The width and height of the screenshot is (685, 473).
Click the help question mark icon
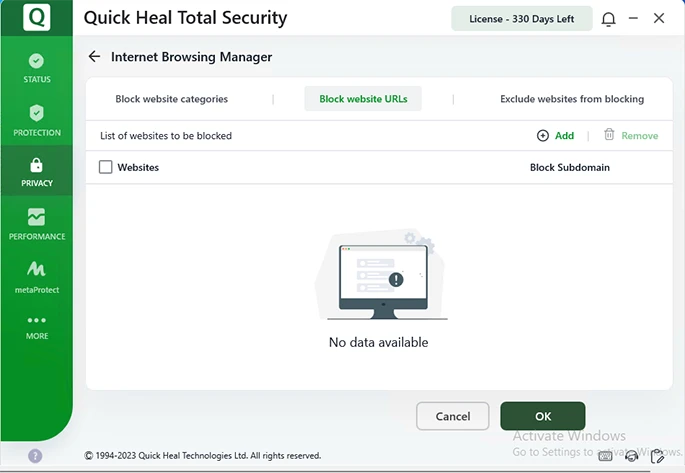pos(35,455)
